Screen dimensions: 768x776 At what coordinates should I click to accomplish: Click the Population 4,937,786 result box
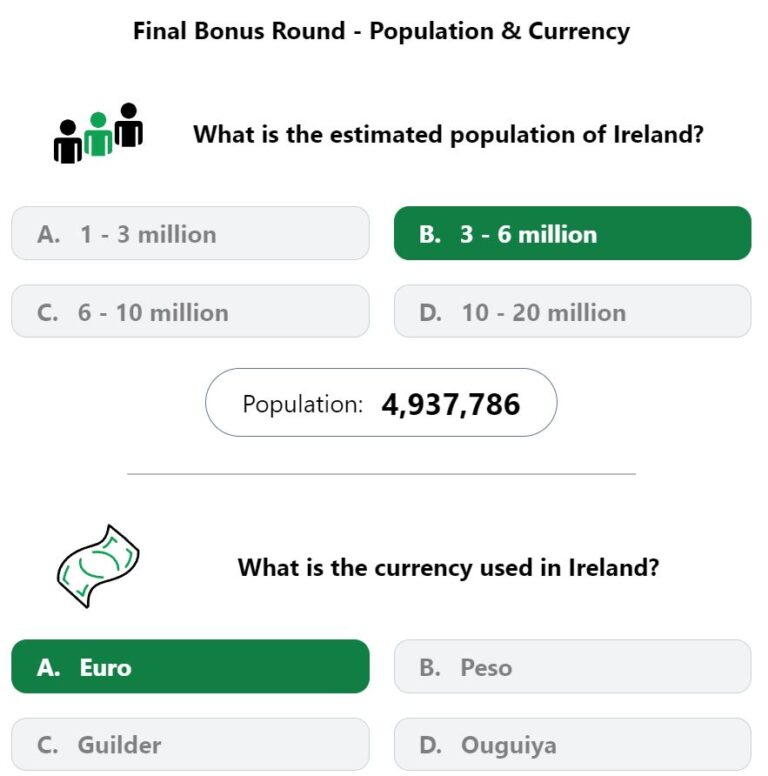381,402
